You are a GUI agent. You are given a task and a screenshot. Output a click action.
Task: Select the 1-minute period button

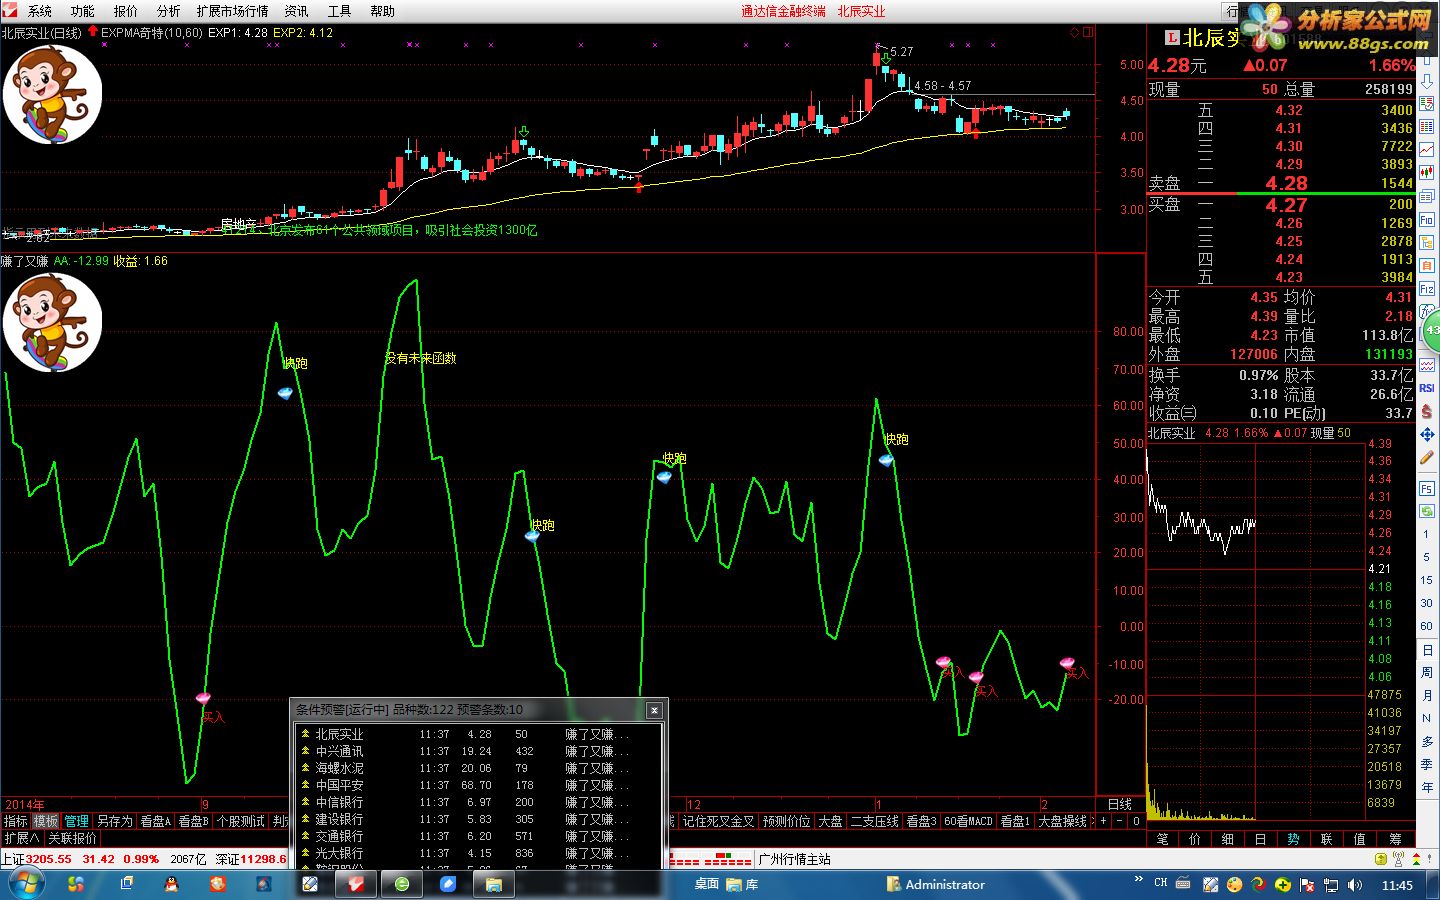(1427, 534)
